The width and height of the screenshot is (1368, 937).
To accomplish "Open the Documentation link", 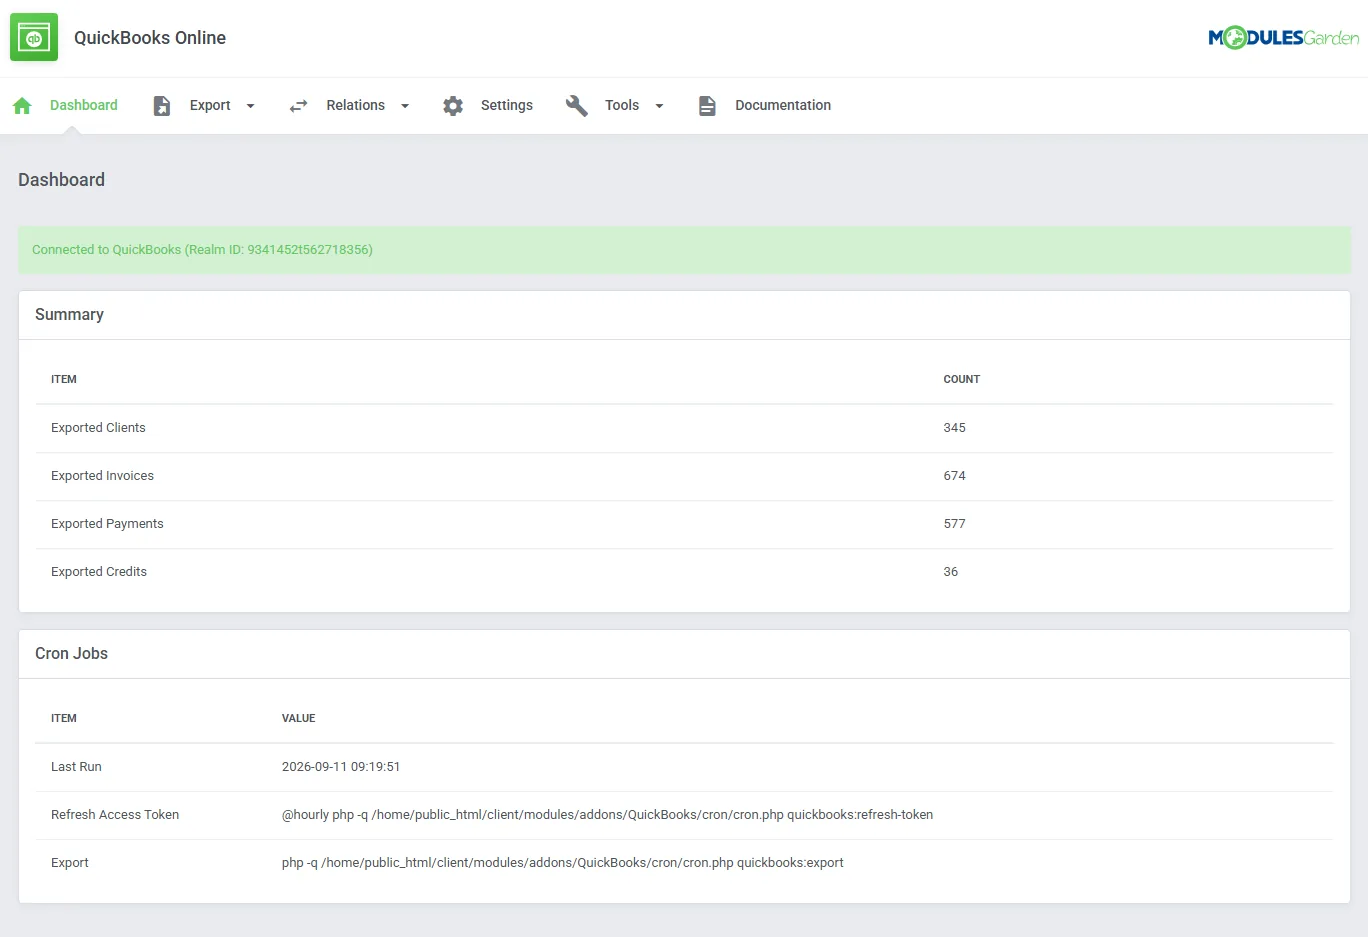I will 783,105.
